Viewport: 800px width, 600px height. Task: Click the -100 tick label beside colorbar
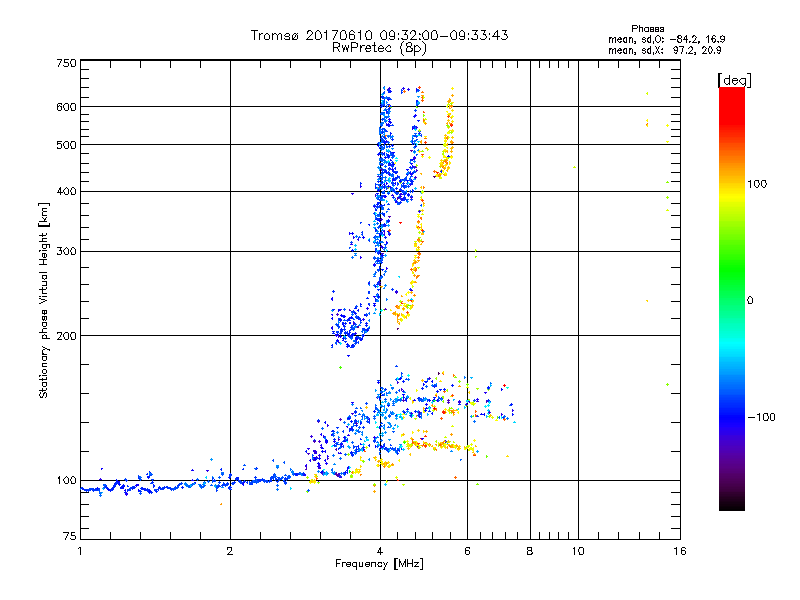point(764,416)
